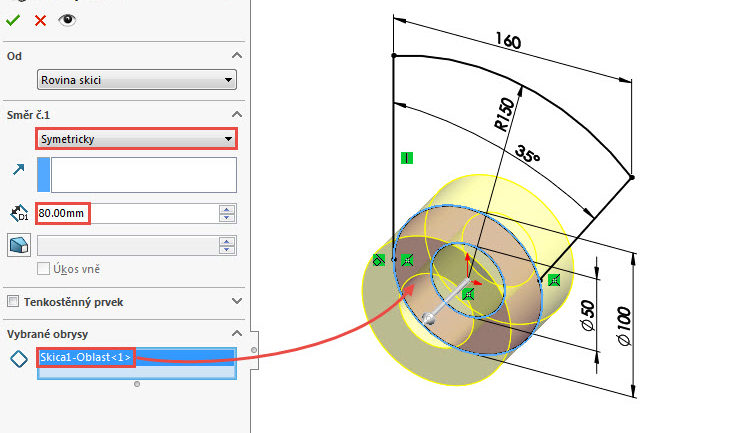This screenshot has height=433, width=750.
Task: Increase draft angle with the up arrow
Action: coord(227,241)
